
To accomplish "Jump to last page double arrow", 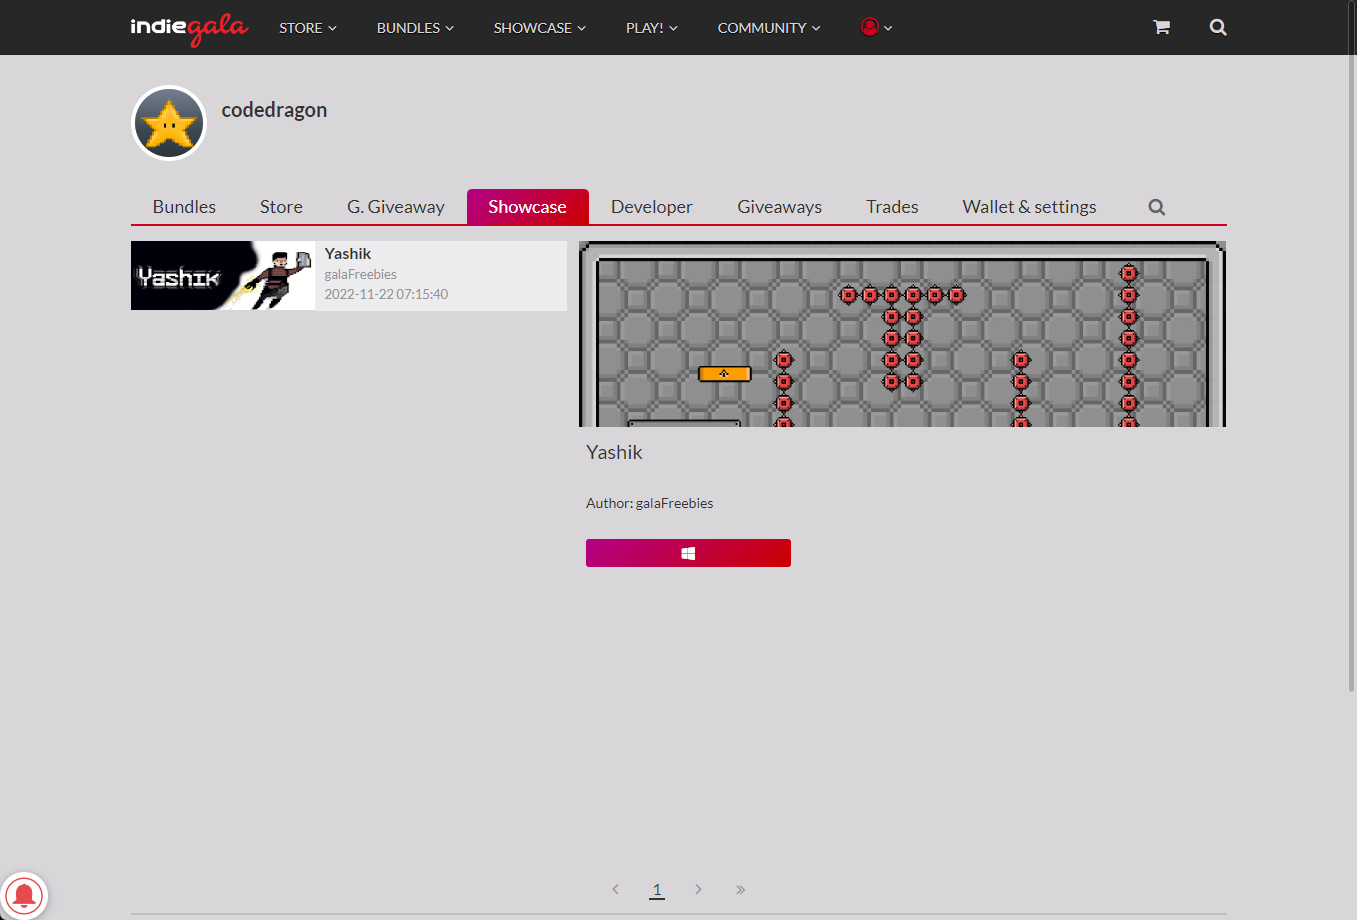I will tap(740, 889).
